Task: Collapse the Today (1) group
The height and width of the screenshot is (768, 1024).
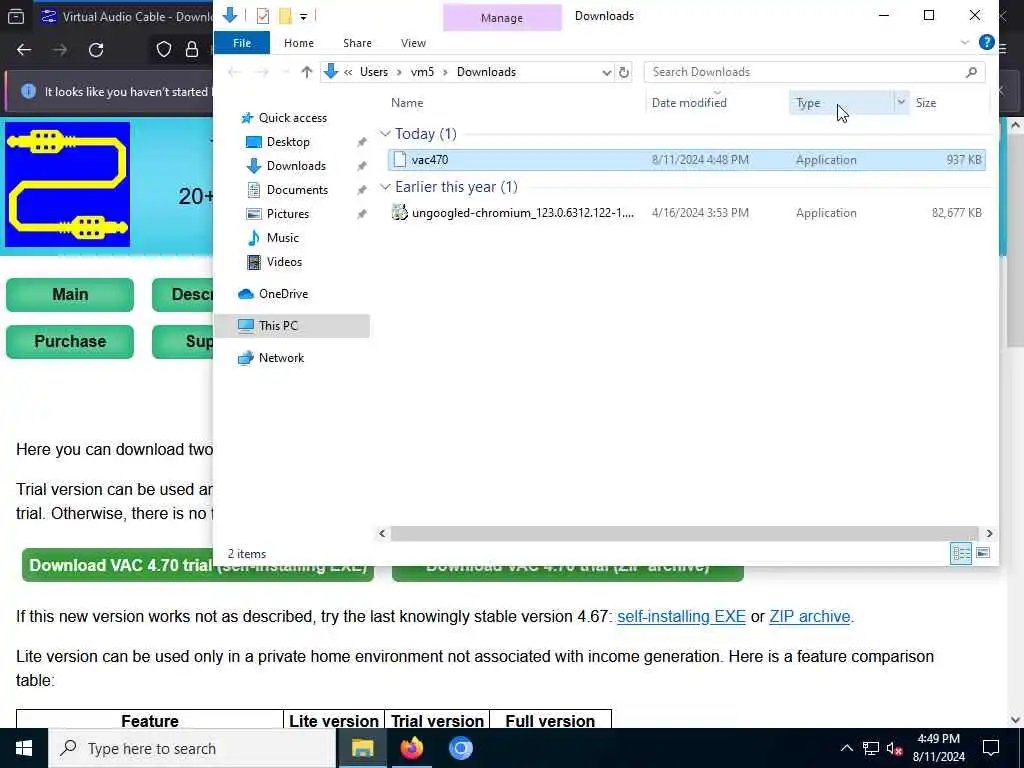Action: coord(385,134)
